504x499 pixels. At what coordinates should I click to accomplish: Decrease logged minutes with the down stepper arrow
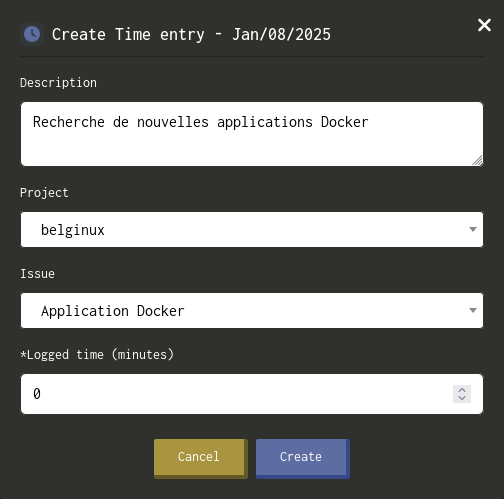tap(462, 398)
